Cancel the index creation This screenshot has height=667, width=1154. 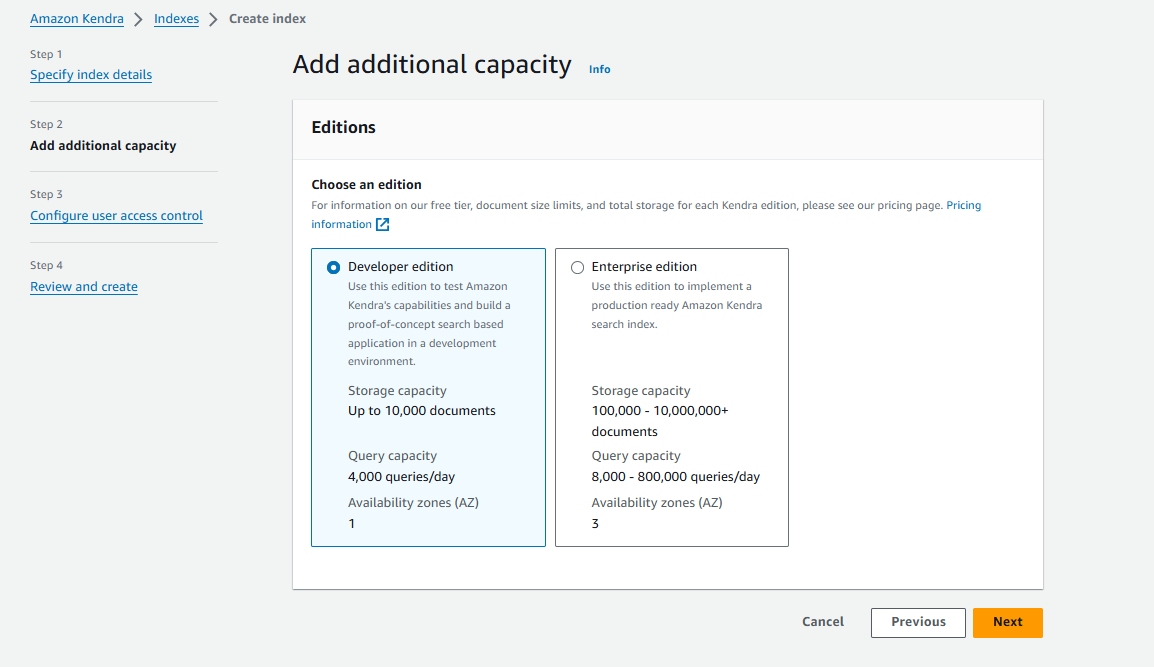click(822, 621)
